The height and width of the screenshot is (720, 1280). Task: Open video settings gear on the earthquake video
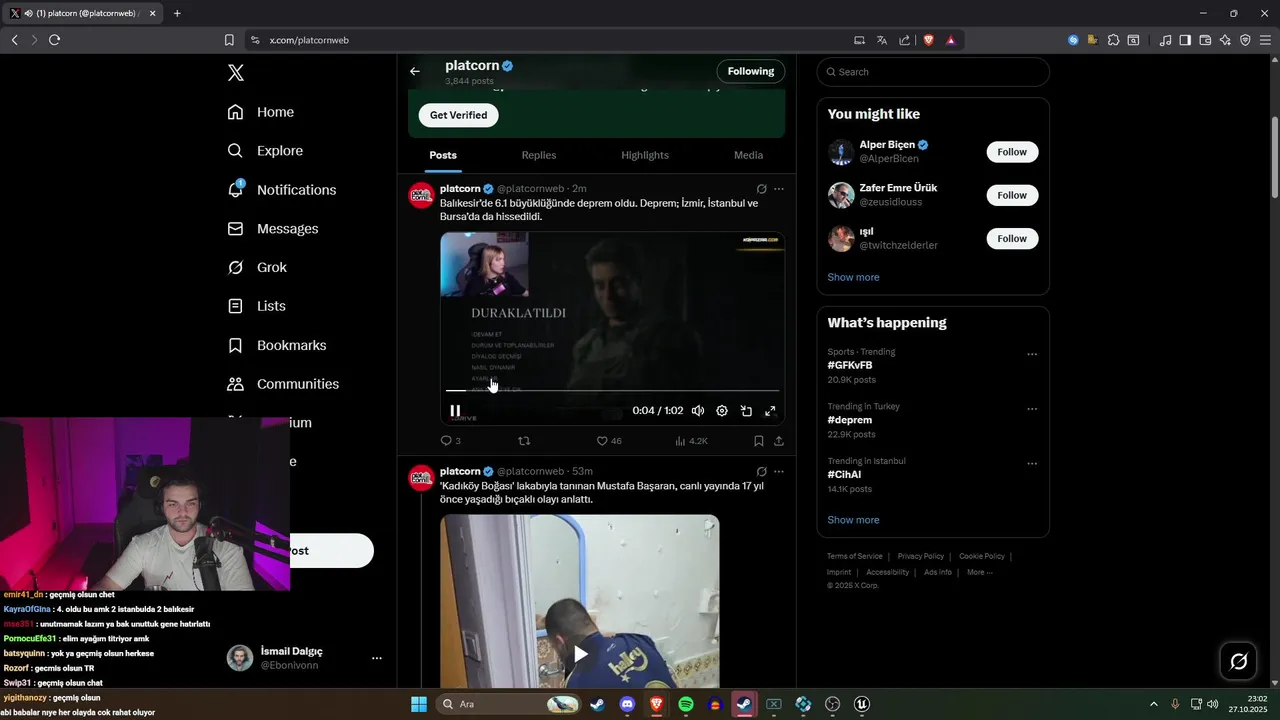click(x=722, y=411)
